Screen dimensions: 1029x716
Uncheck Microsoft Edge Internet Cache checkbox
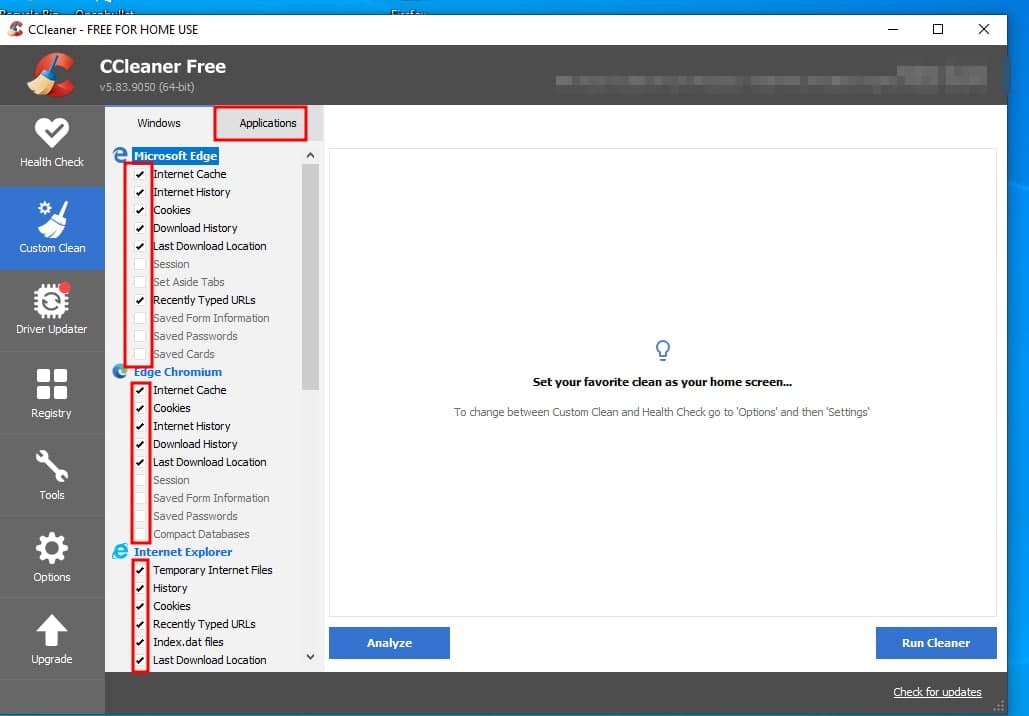click(x=140, y=174)
